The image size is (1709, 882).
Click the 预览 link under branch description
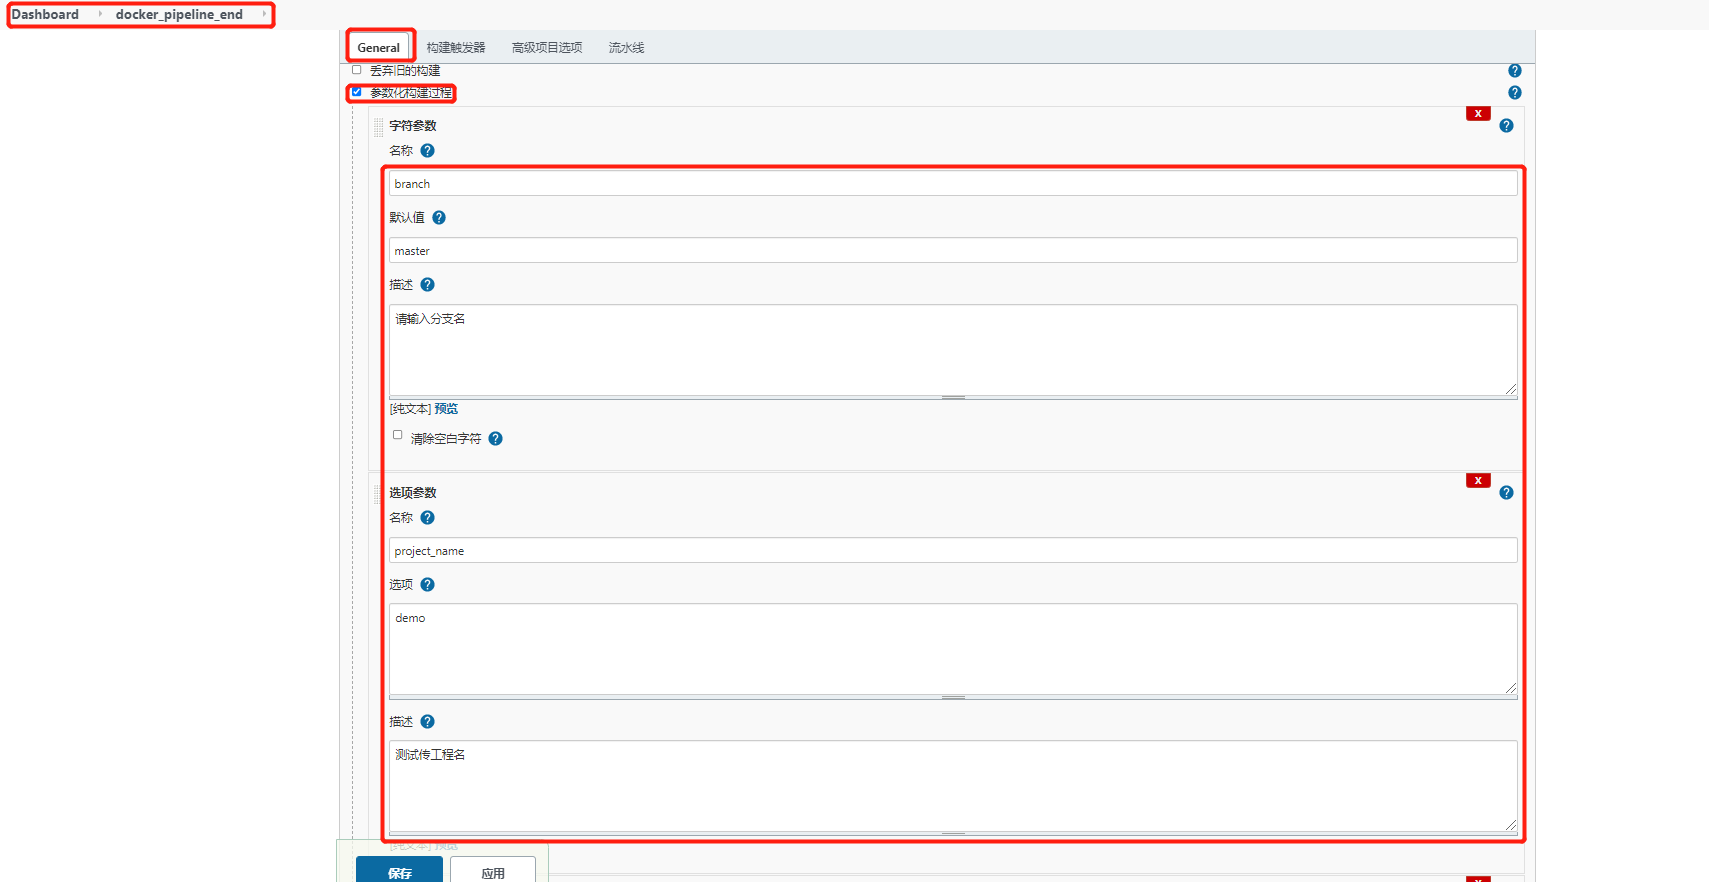[446, 409]
